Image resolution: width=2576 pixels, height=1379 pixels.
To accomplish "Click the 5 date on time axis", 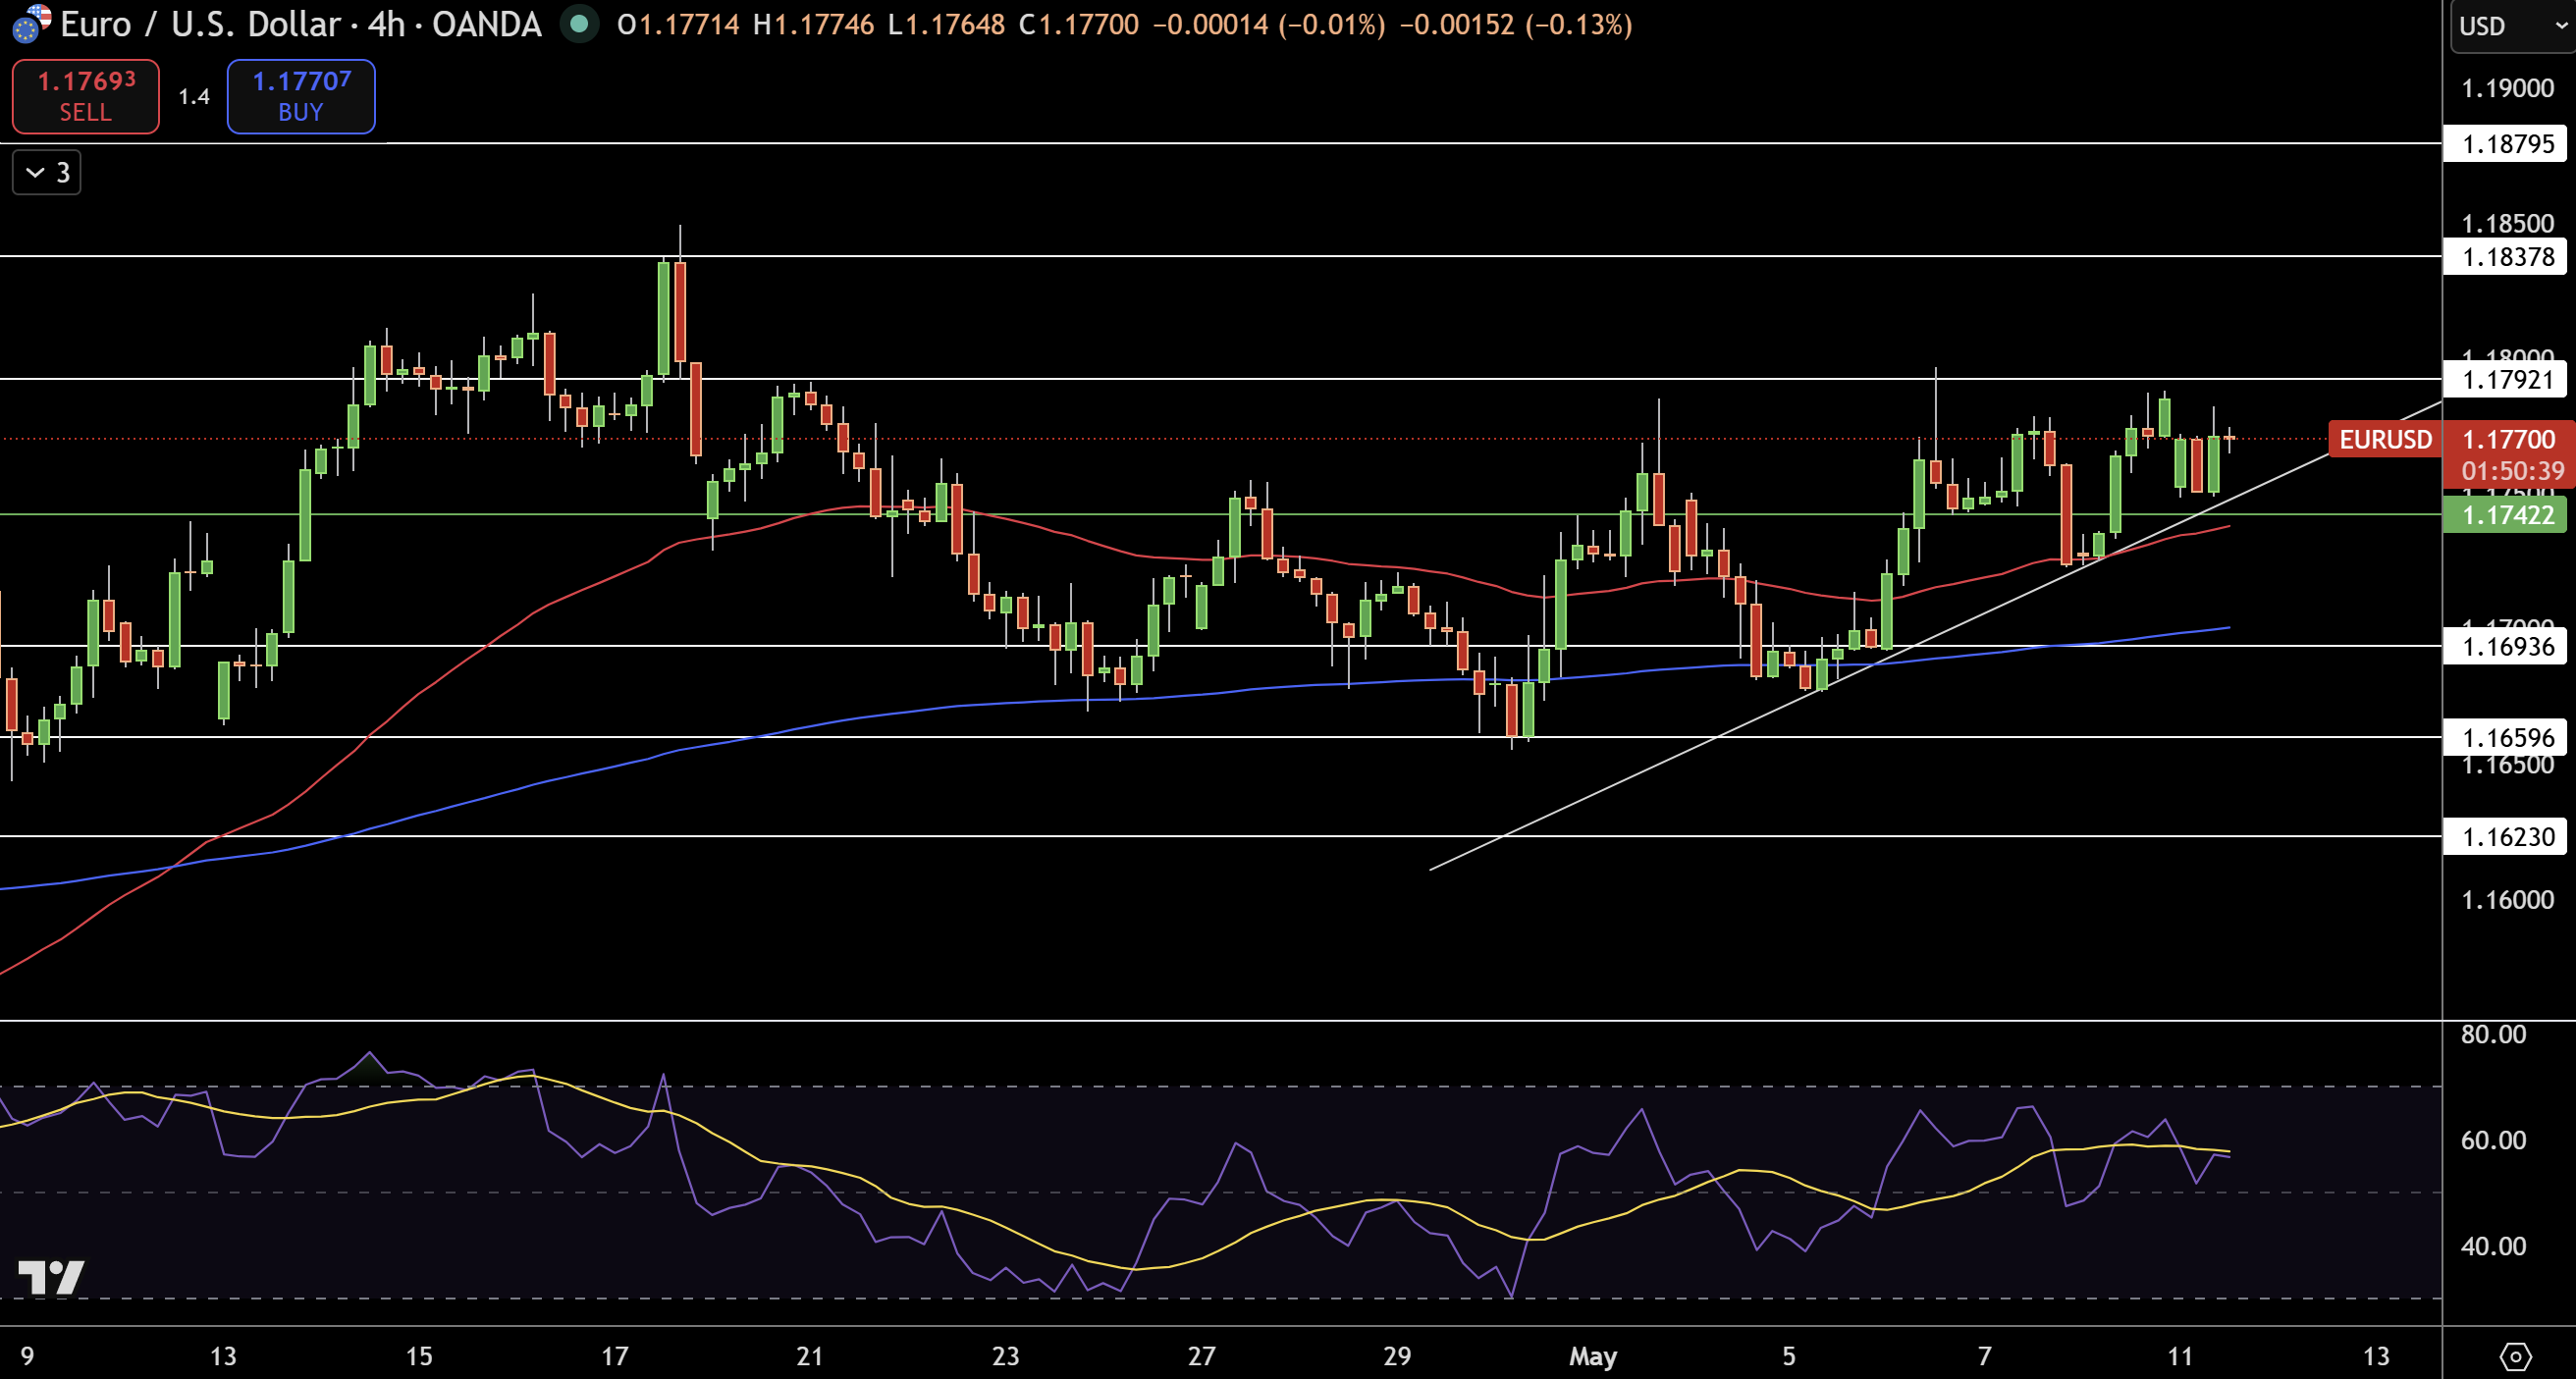I will (1789, 1357).
